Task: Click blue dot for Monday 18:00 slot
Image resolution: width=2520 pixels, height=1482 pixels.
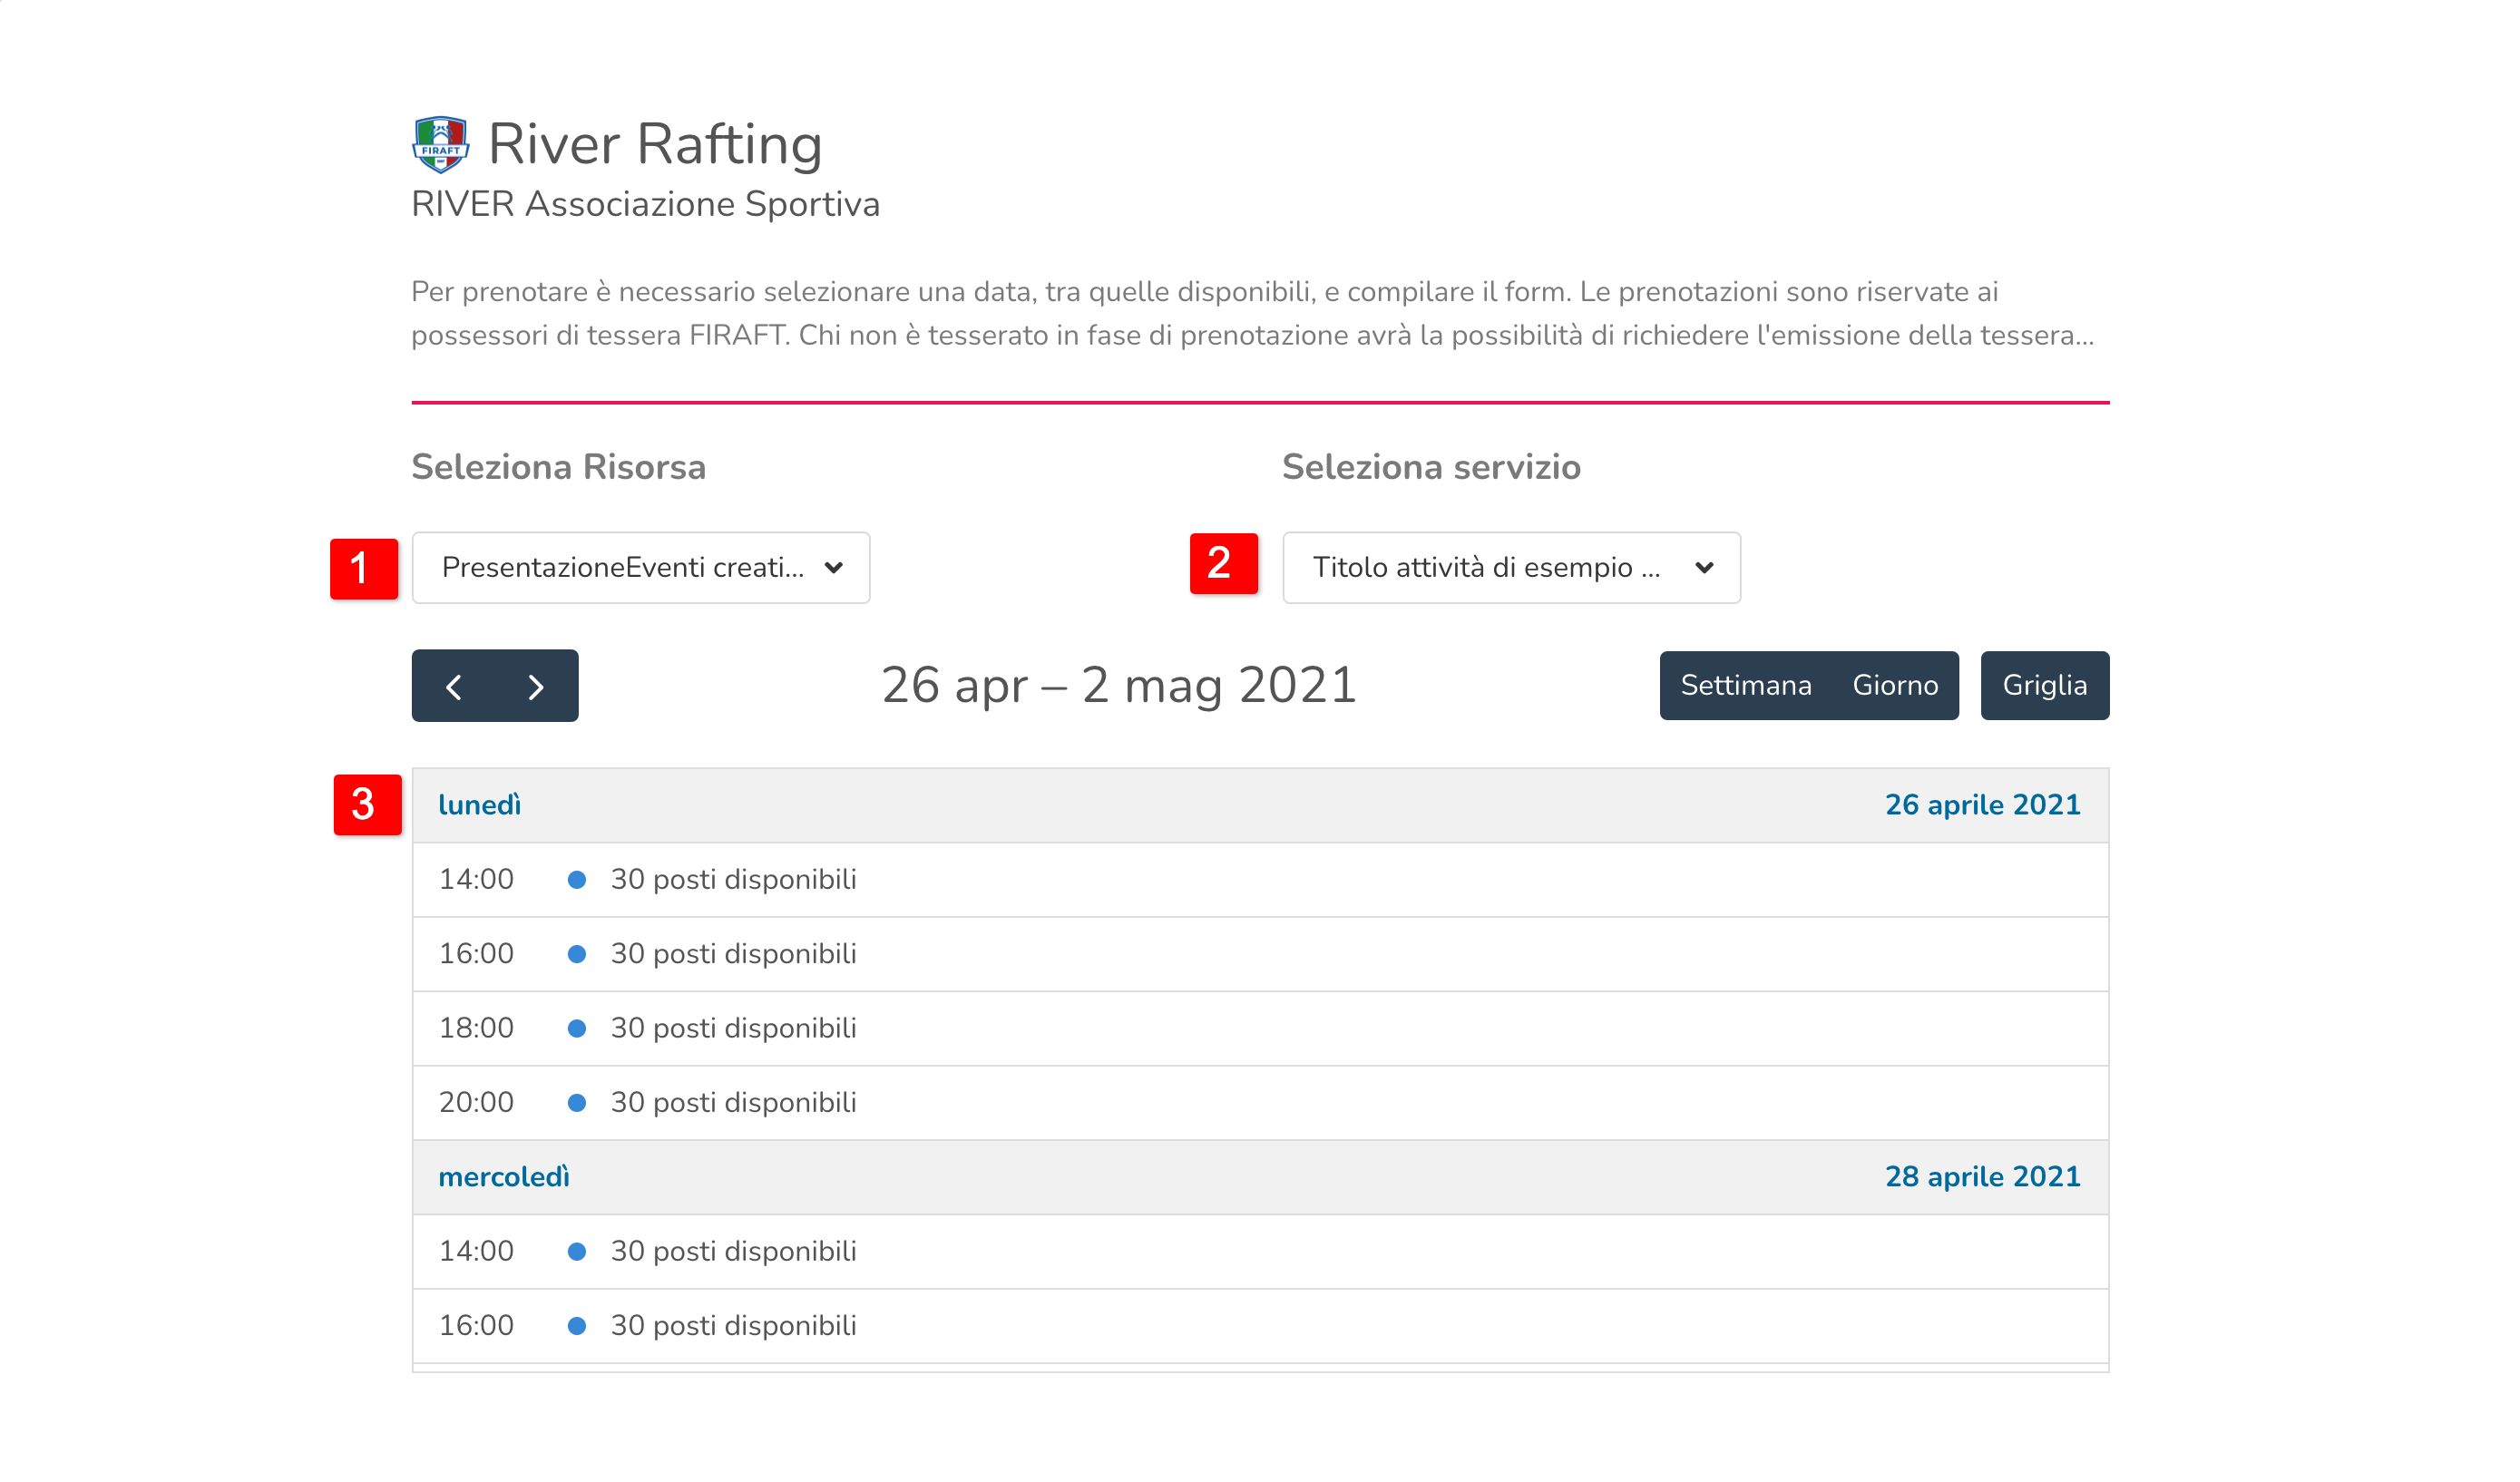Action: [577, 1028]
